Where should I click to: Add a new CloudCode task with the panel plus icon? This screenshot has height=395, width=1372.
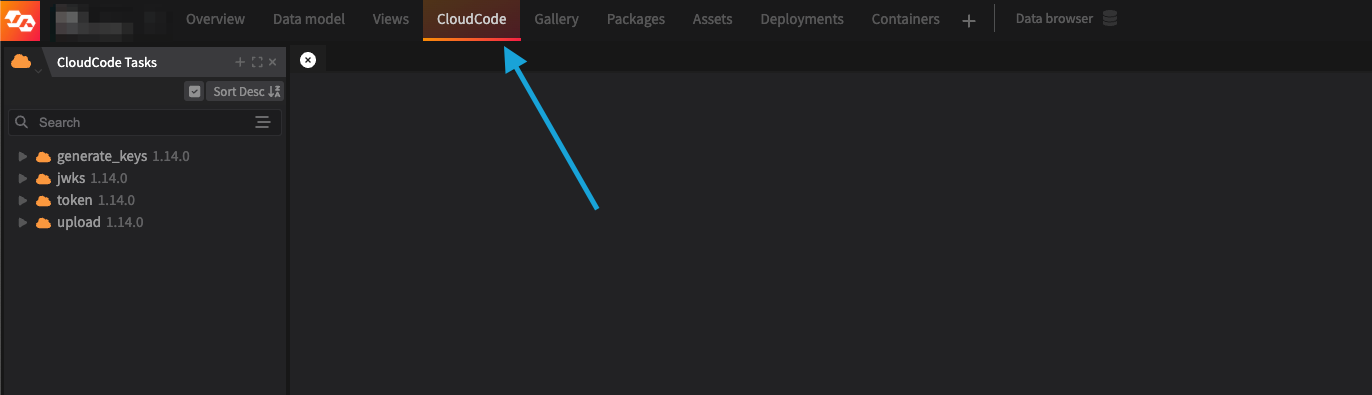240,62
